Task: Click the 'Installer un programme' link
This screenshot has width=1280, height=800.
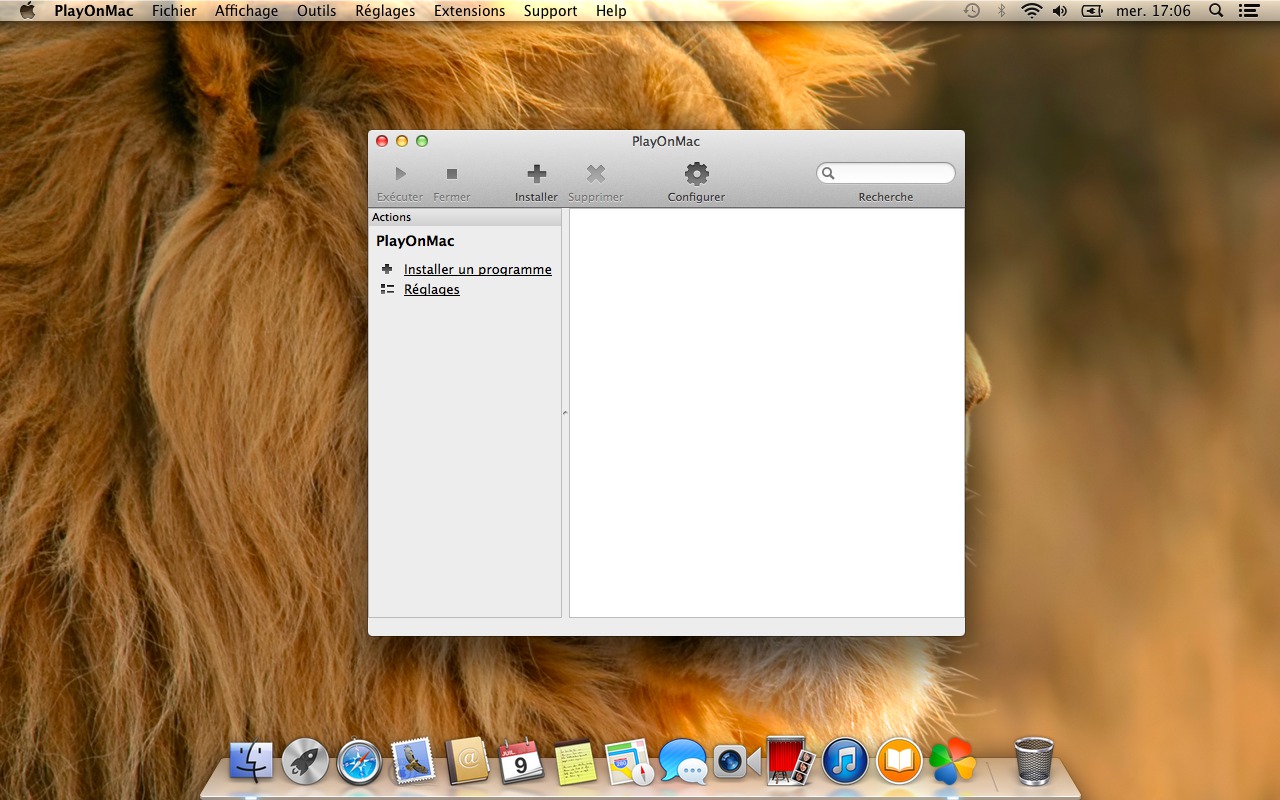Action: [x=477, y=269]
